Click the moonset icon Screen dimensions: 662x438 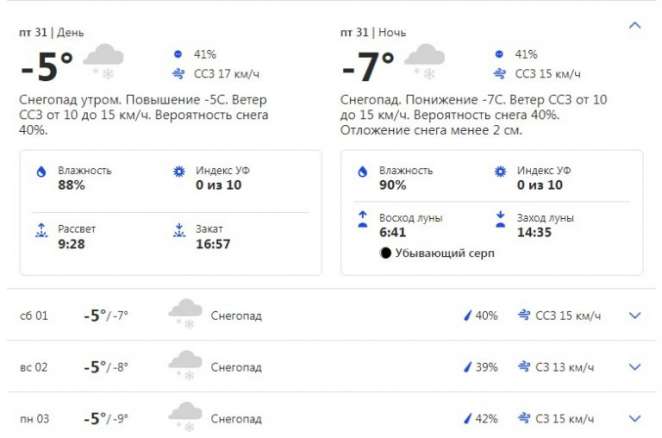pos(501,219)
